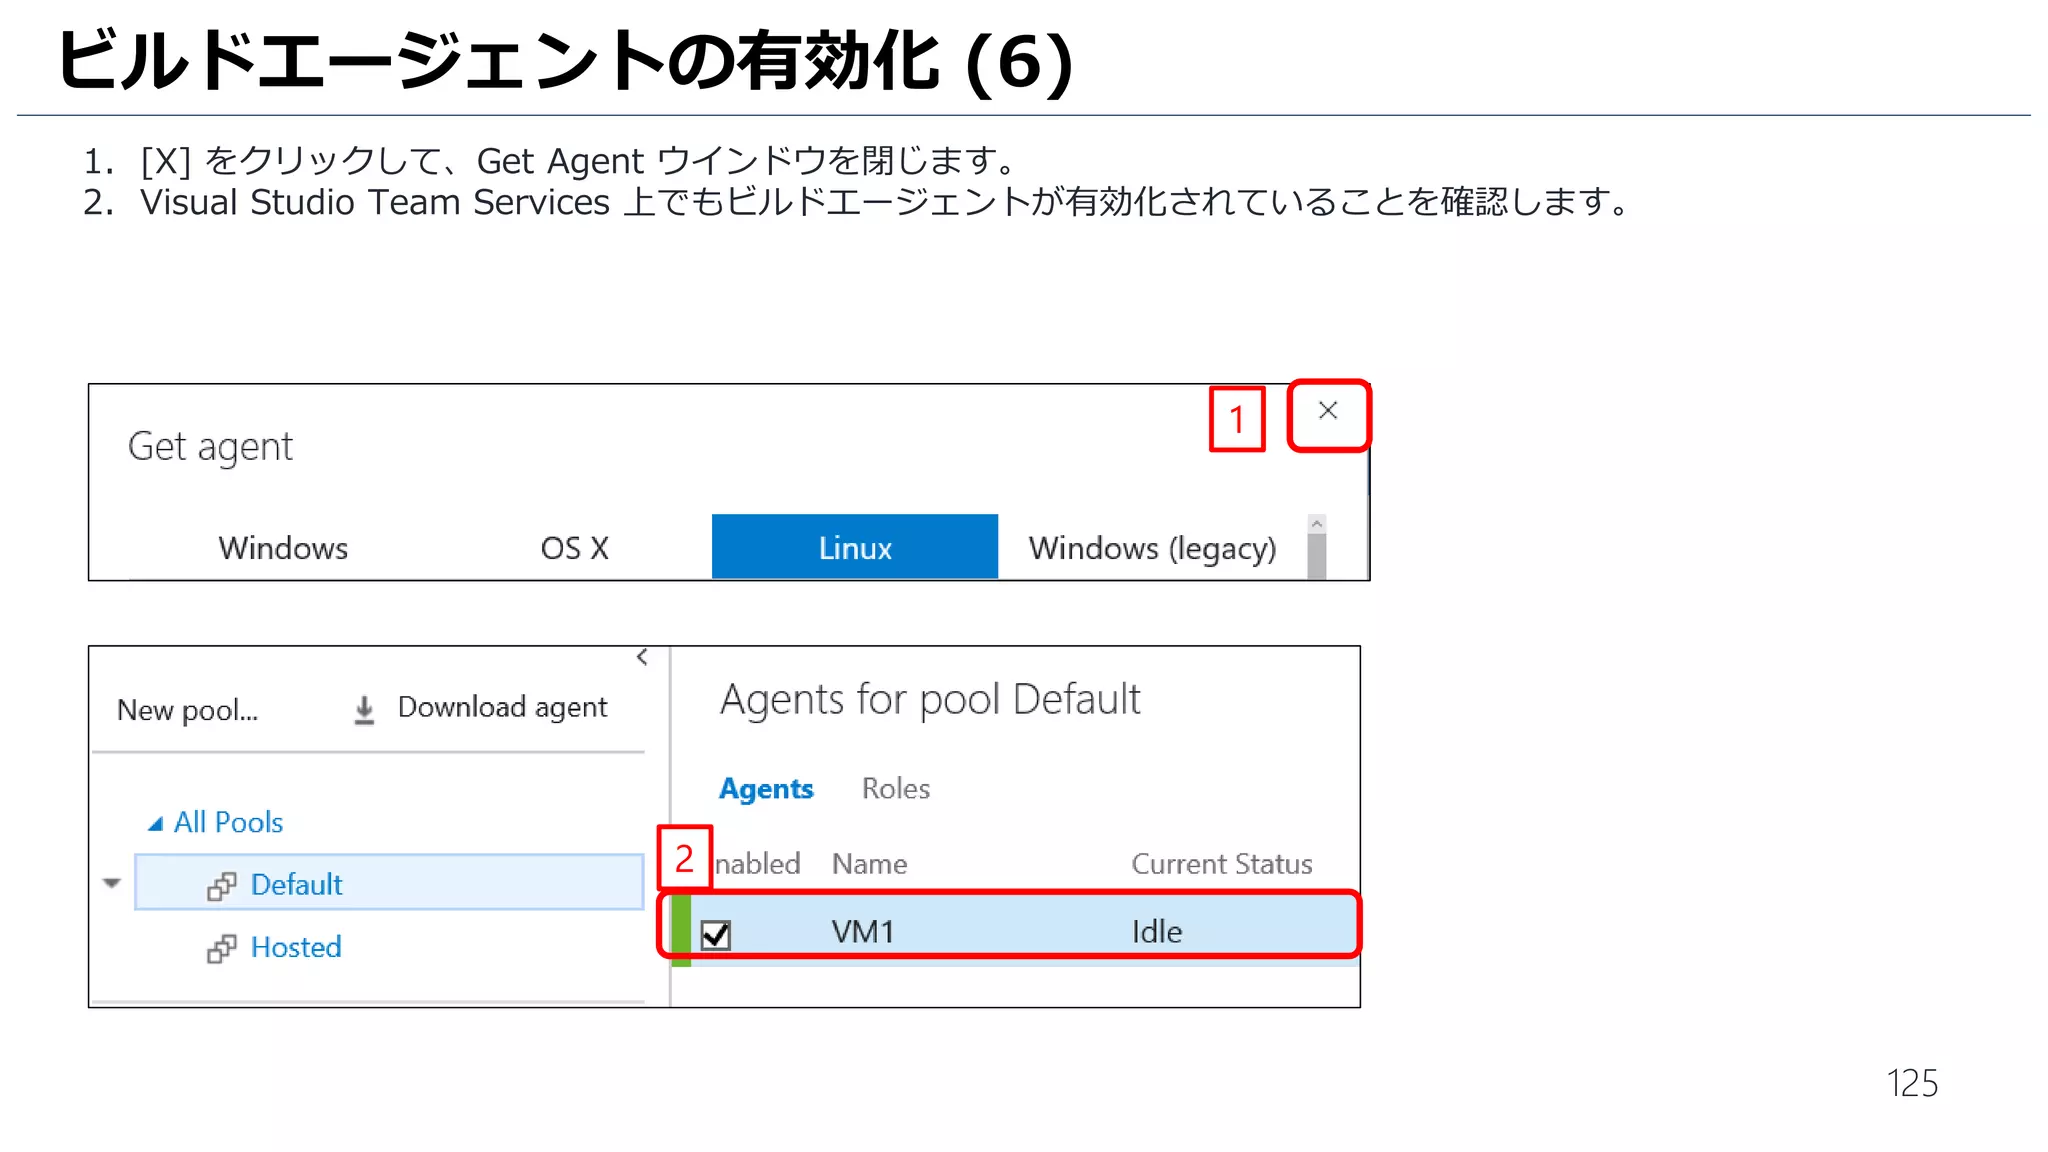Collapse the All Pools tree triangle
This screenshot has height=1152, width=2048.
155,824
